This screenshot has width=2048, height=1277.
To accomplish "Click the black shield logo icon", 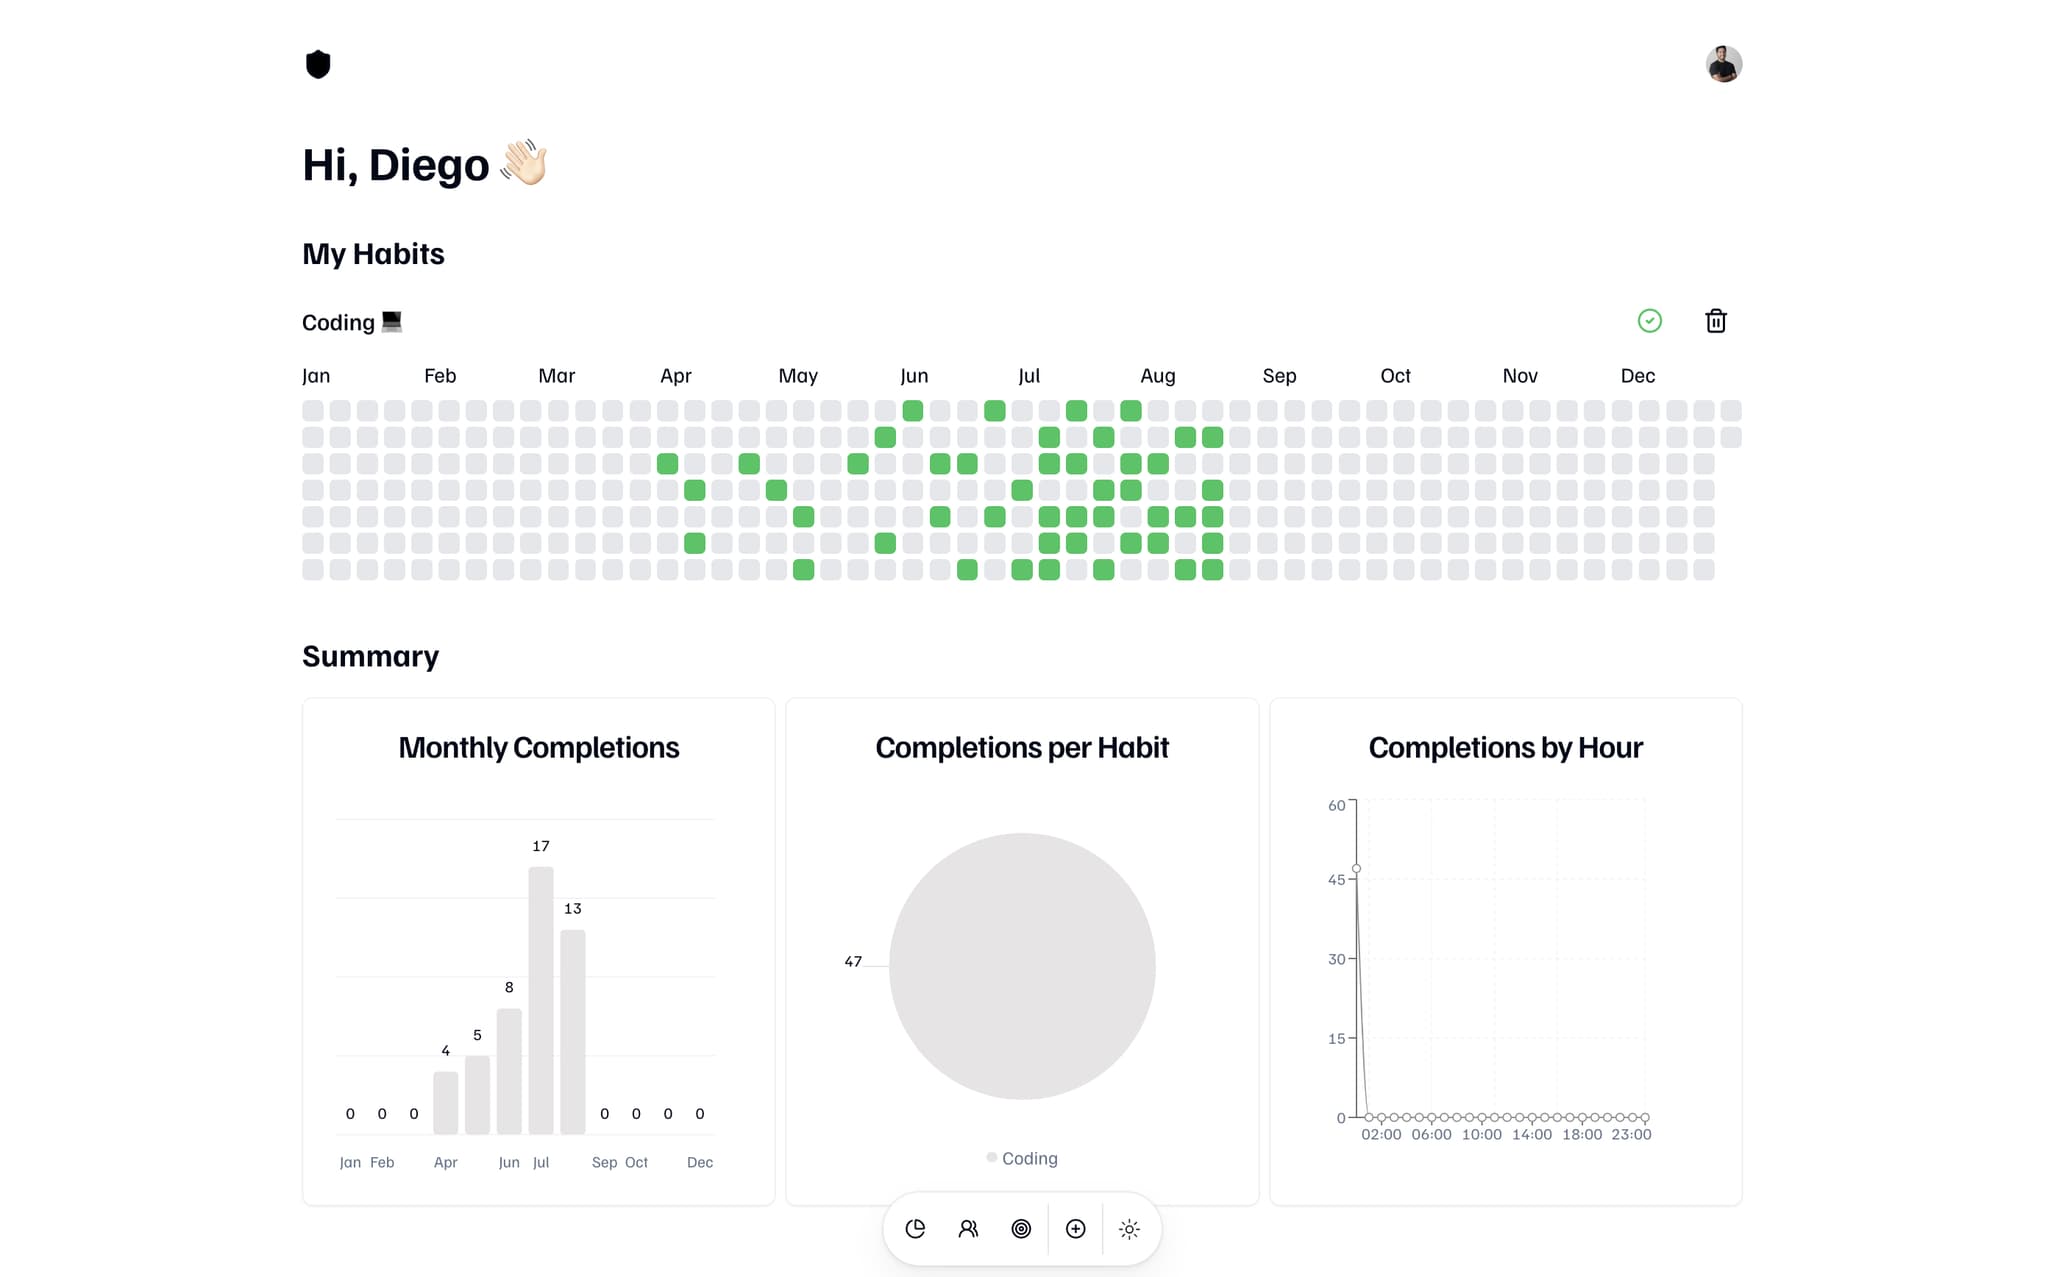I will 318,64.
